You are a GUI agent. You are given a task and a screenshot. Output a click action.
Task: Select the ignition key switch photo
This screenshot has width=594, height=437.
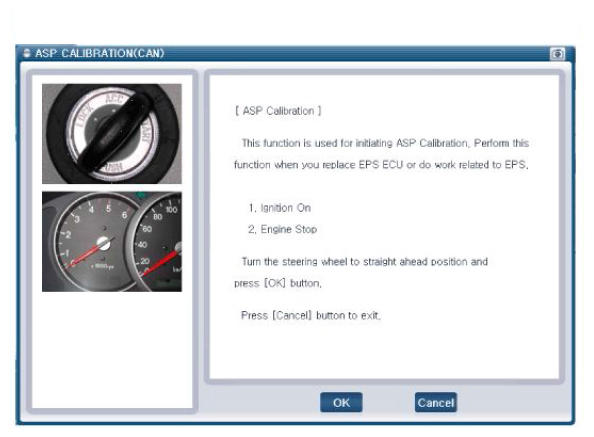pyautogui.click(x=112, y=134)
